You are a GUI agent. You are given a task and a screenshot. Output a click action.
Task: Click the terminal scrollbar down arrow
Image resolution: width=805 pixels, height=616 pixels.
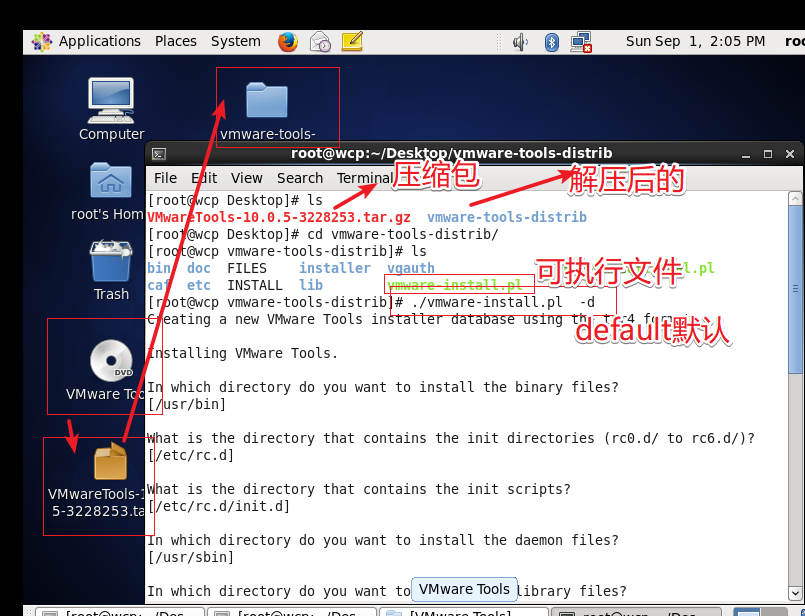795,592
